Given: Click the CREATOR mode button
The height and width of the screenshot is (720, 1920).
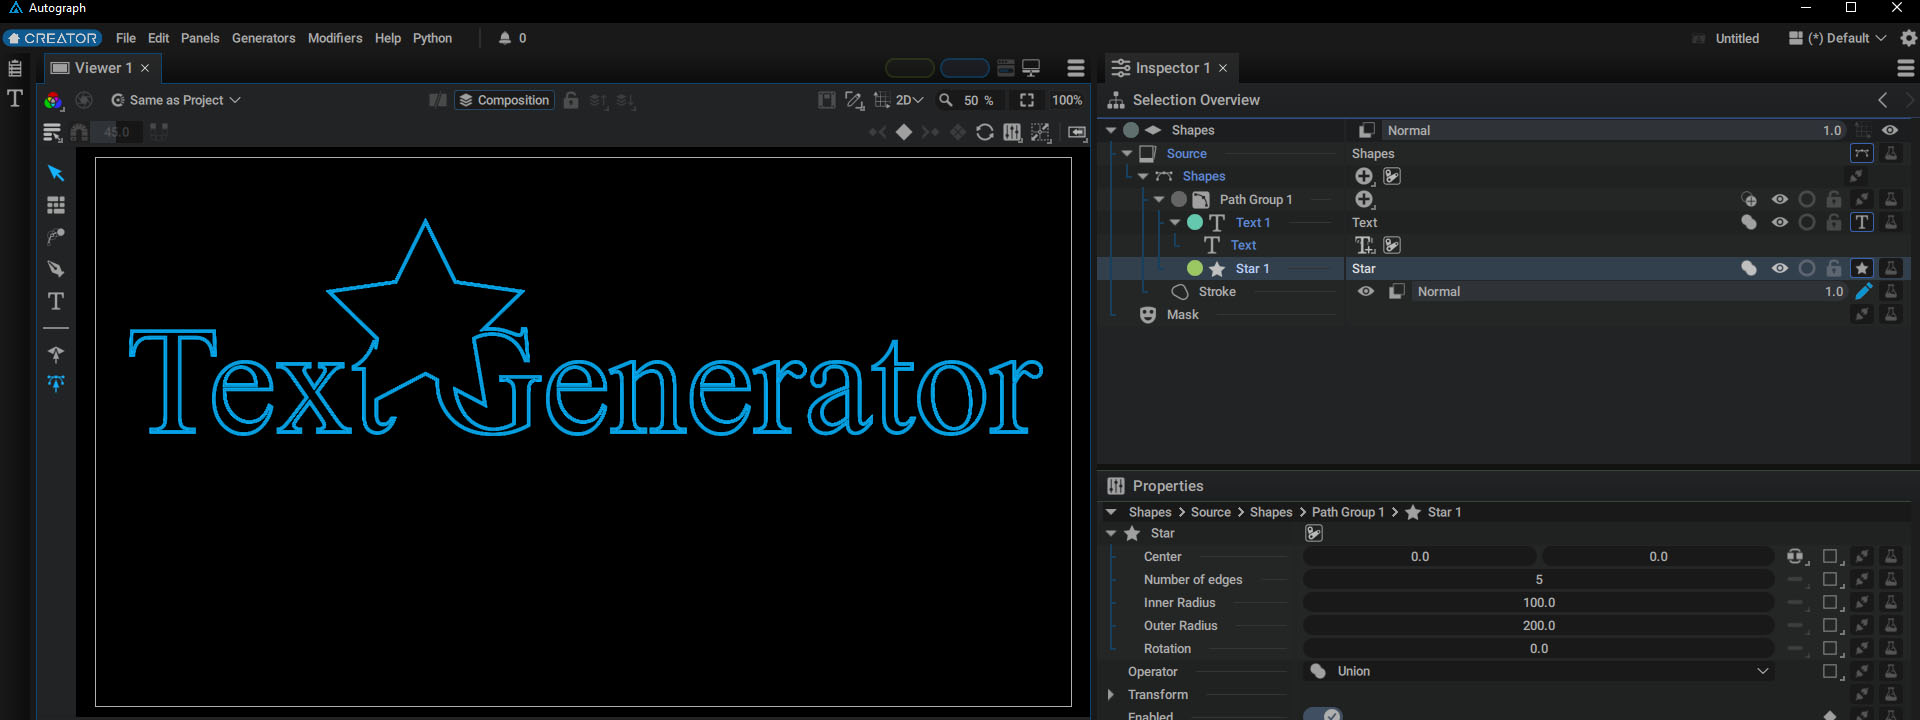Looking at the screenshot, I should pos(52,38).
